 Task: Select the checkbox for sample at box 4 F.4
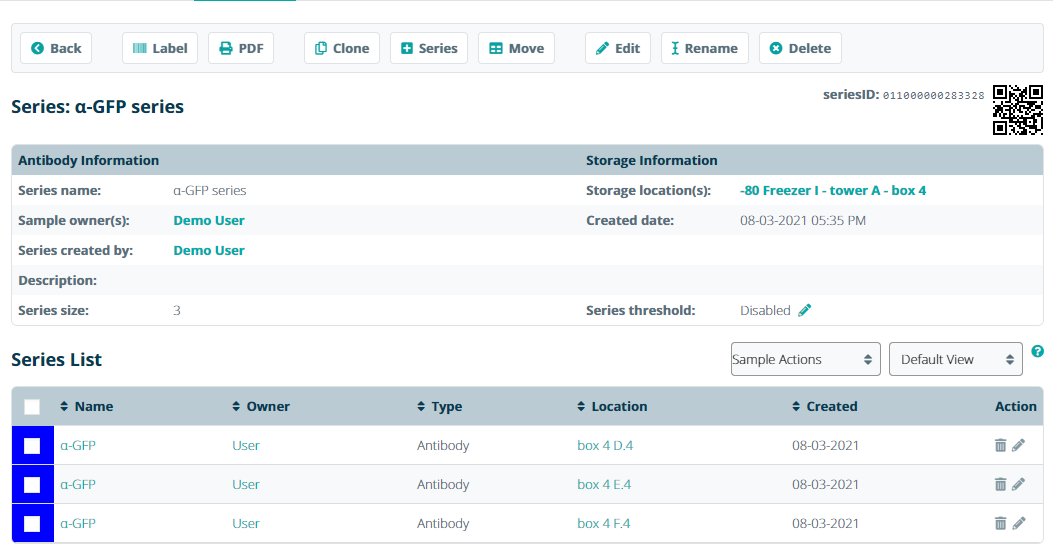point(32,523)
